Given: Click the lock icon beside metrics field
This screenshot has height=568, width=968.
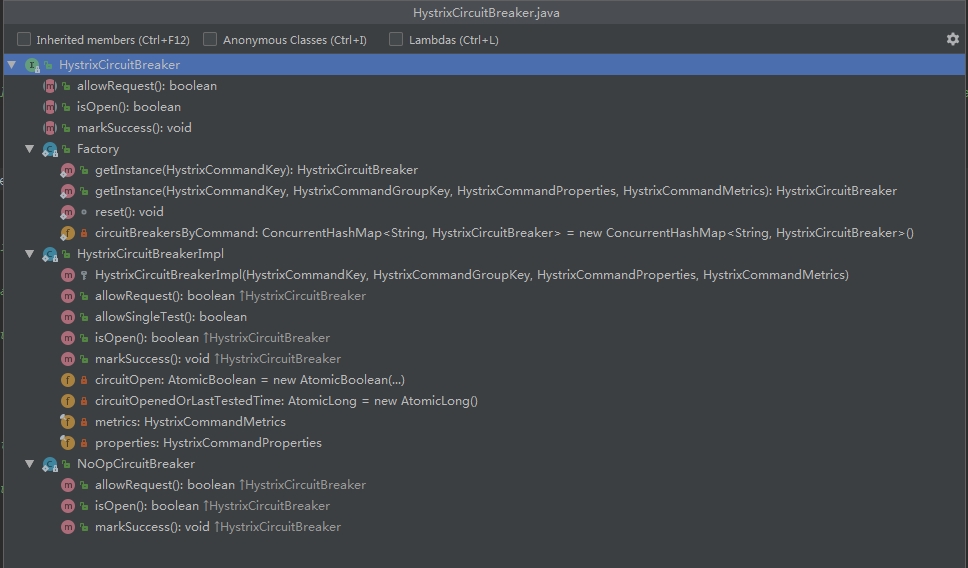Looking at the screenshot, I should click(84, 422).
